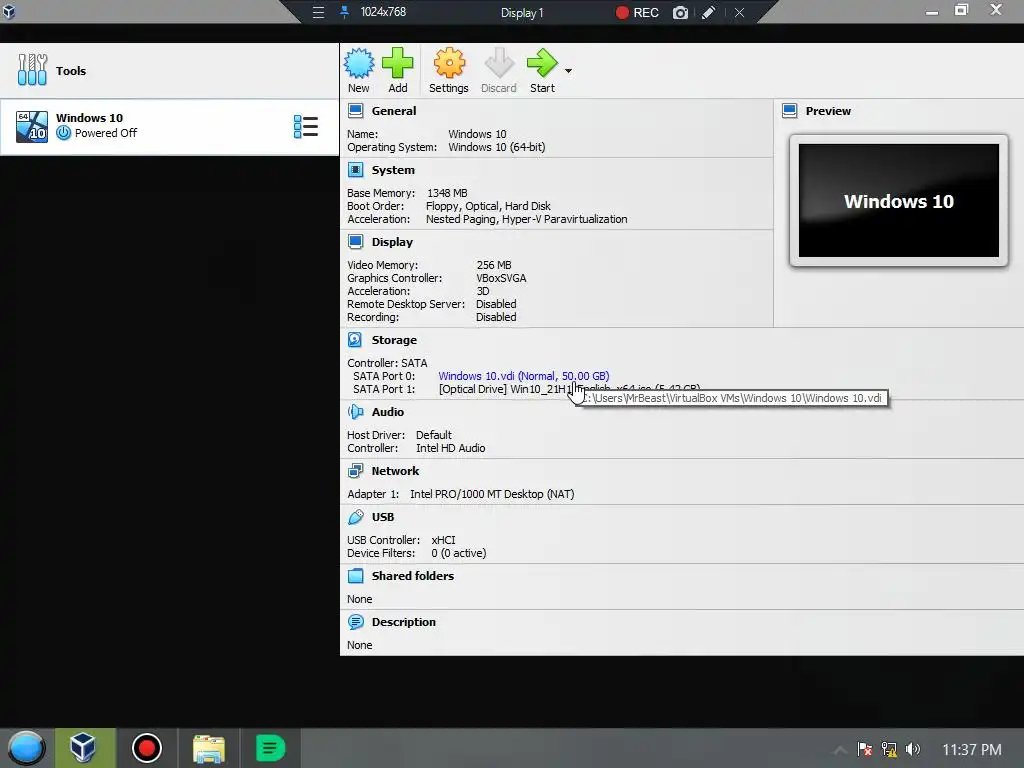The image size is (1024, 768).
Task: Open the Display section heading
Action: click(x=392, y=242)
